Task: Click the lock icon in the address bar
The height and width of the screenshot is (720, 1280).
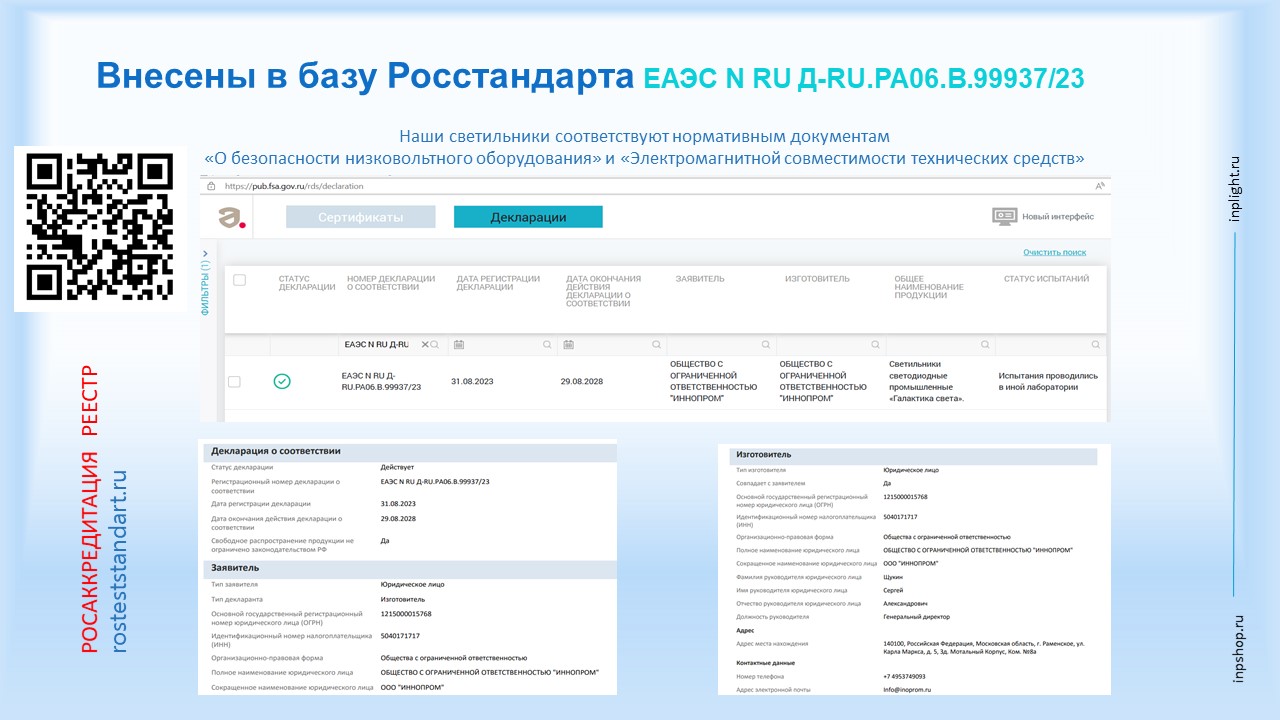Action: click(x=211, y=186)
